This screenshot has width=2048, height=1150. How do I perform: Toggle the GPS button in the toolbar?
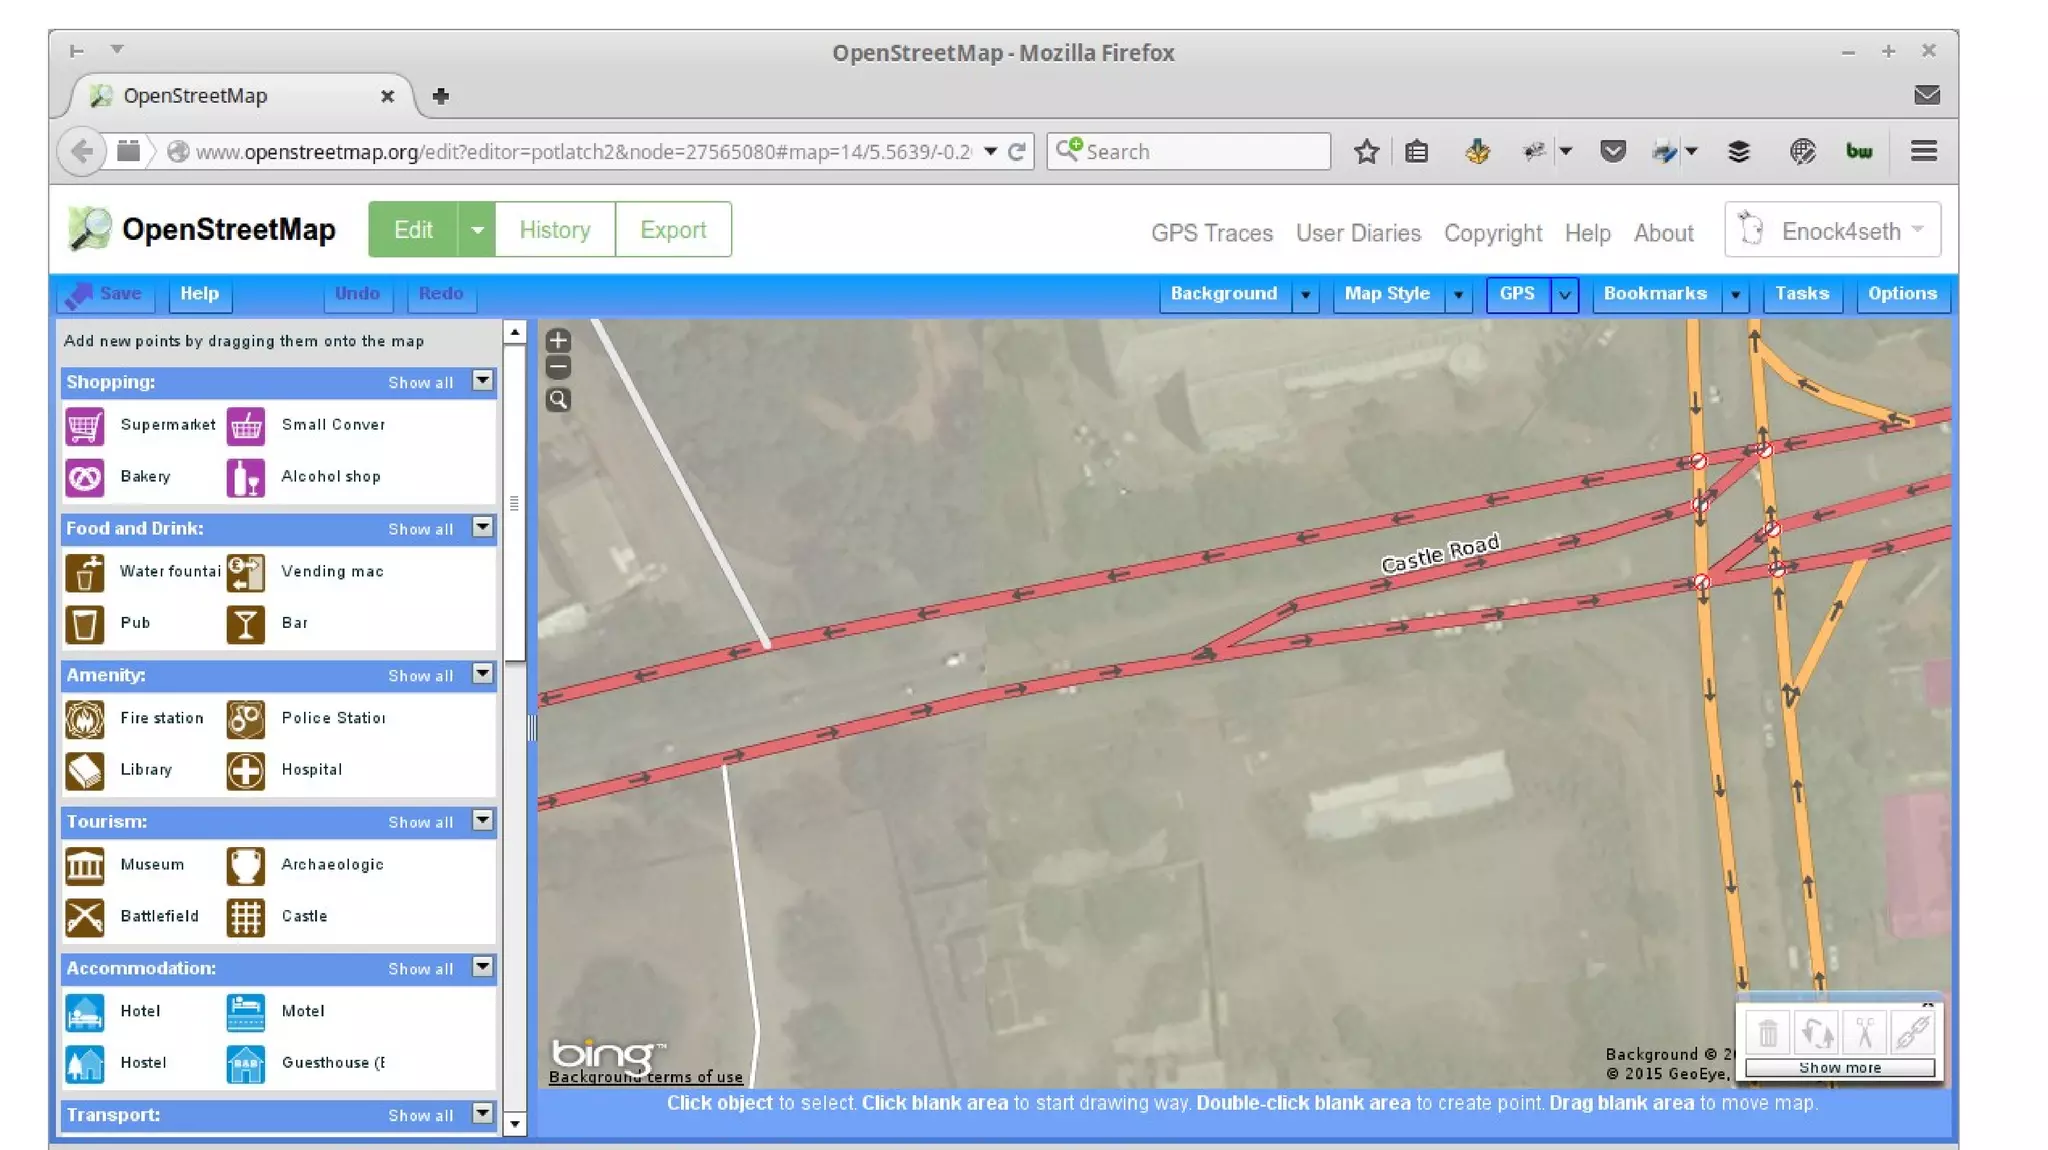(x=1517, y=294)
